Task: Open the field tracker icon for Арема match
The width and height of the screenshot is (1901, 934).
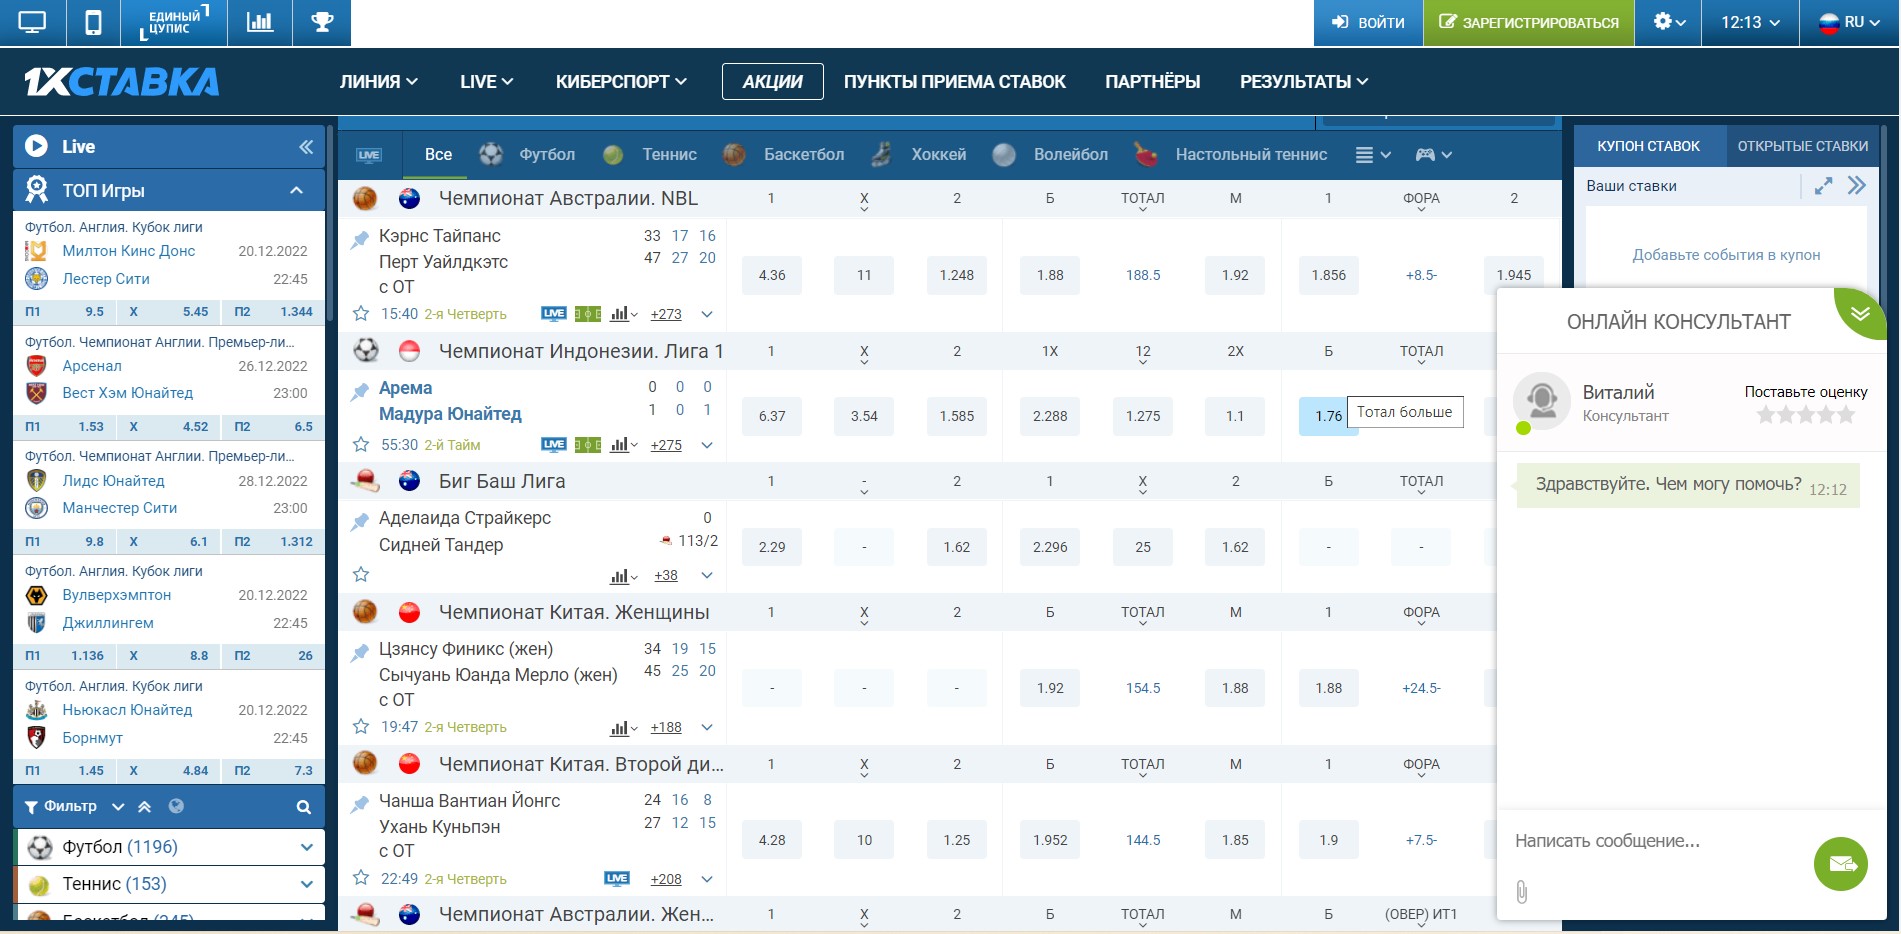Action: pyautogui.click(x=588, y=445)
